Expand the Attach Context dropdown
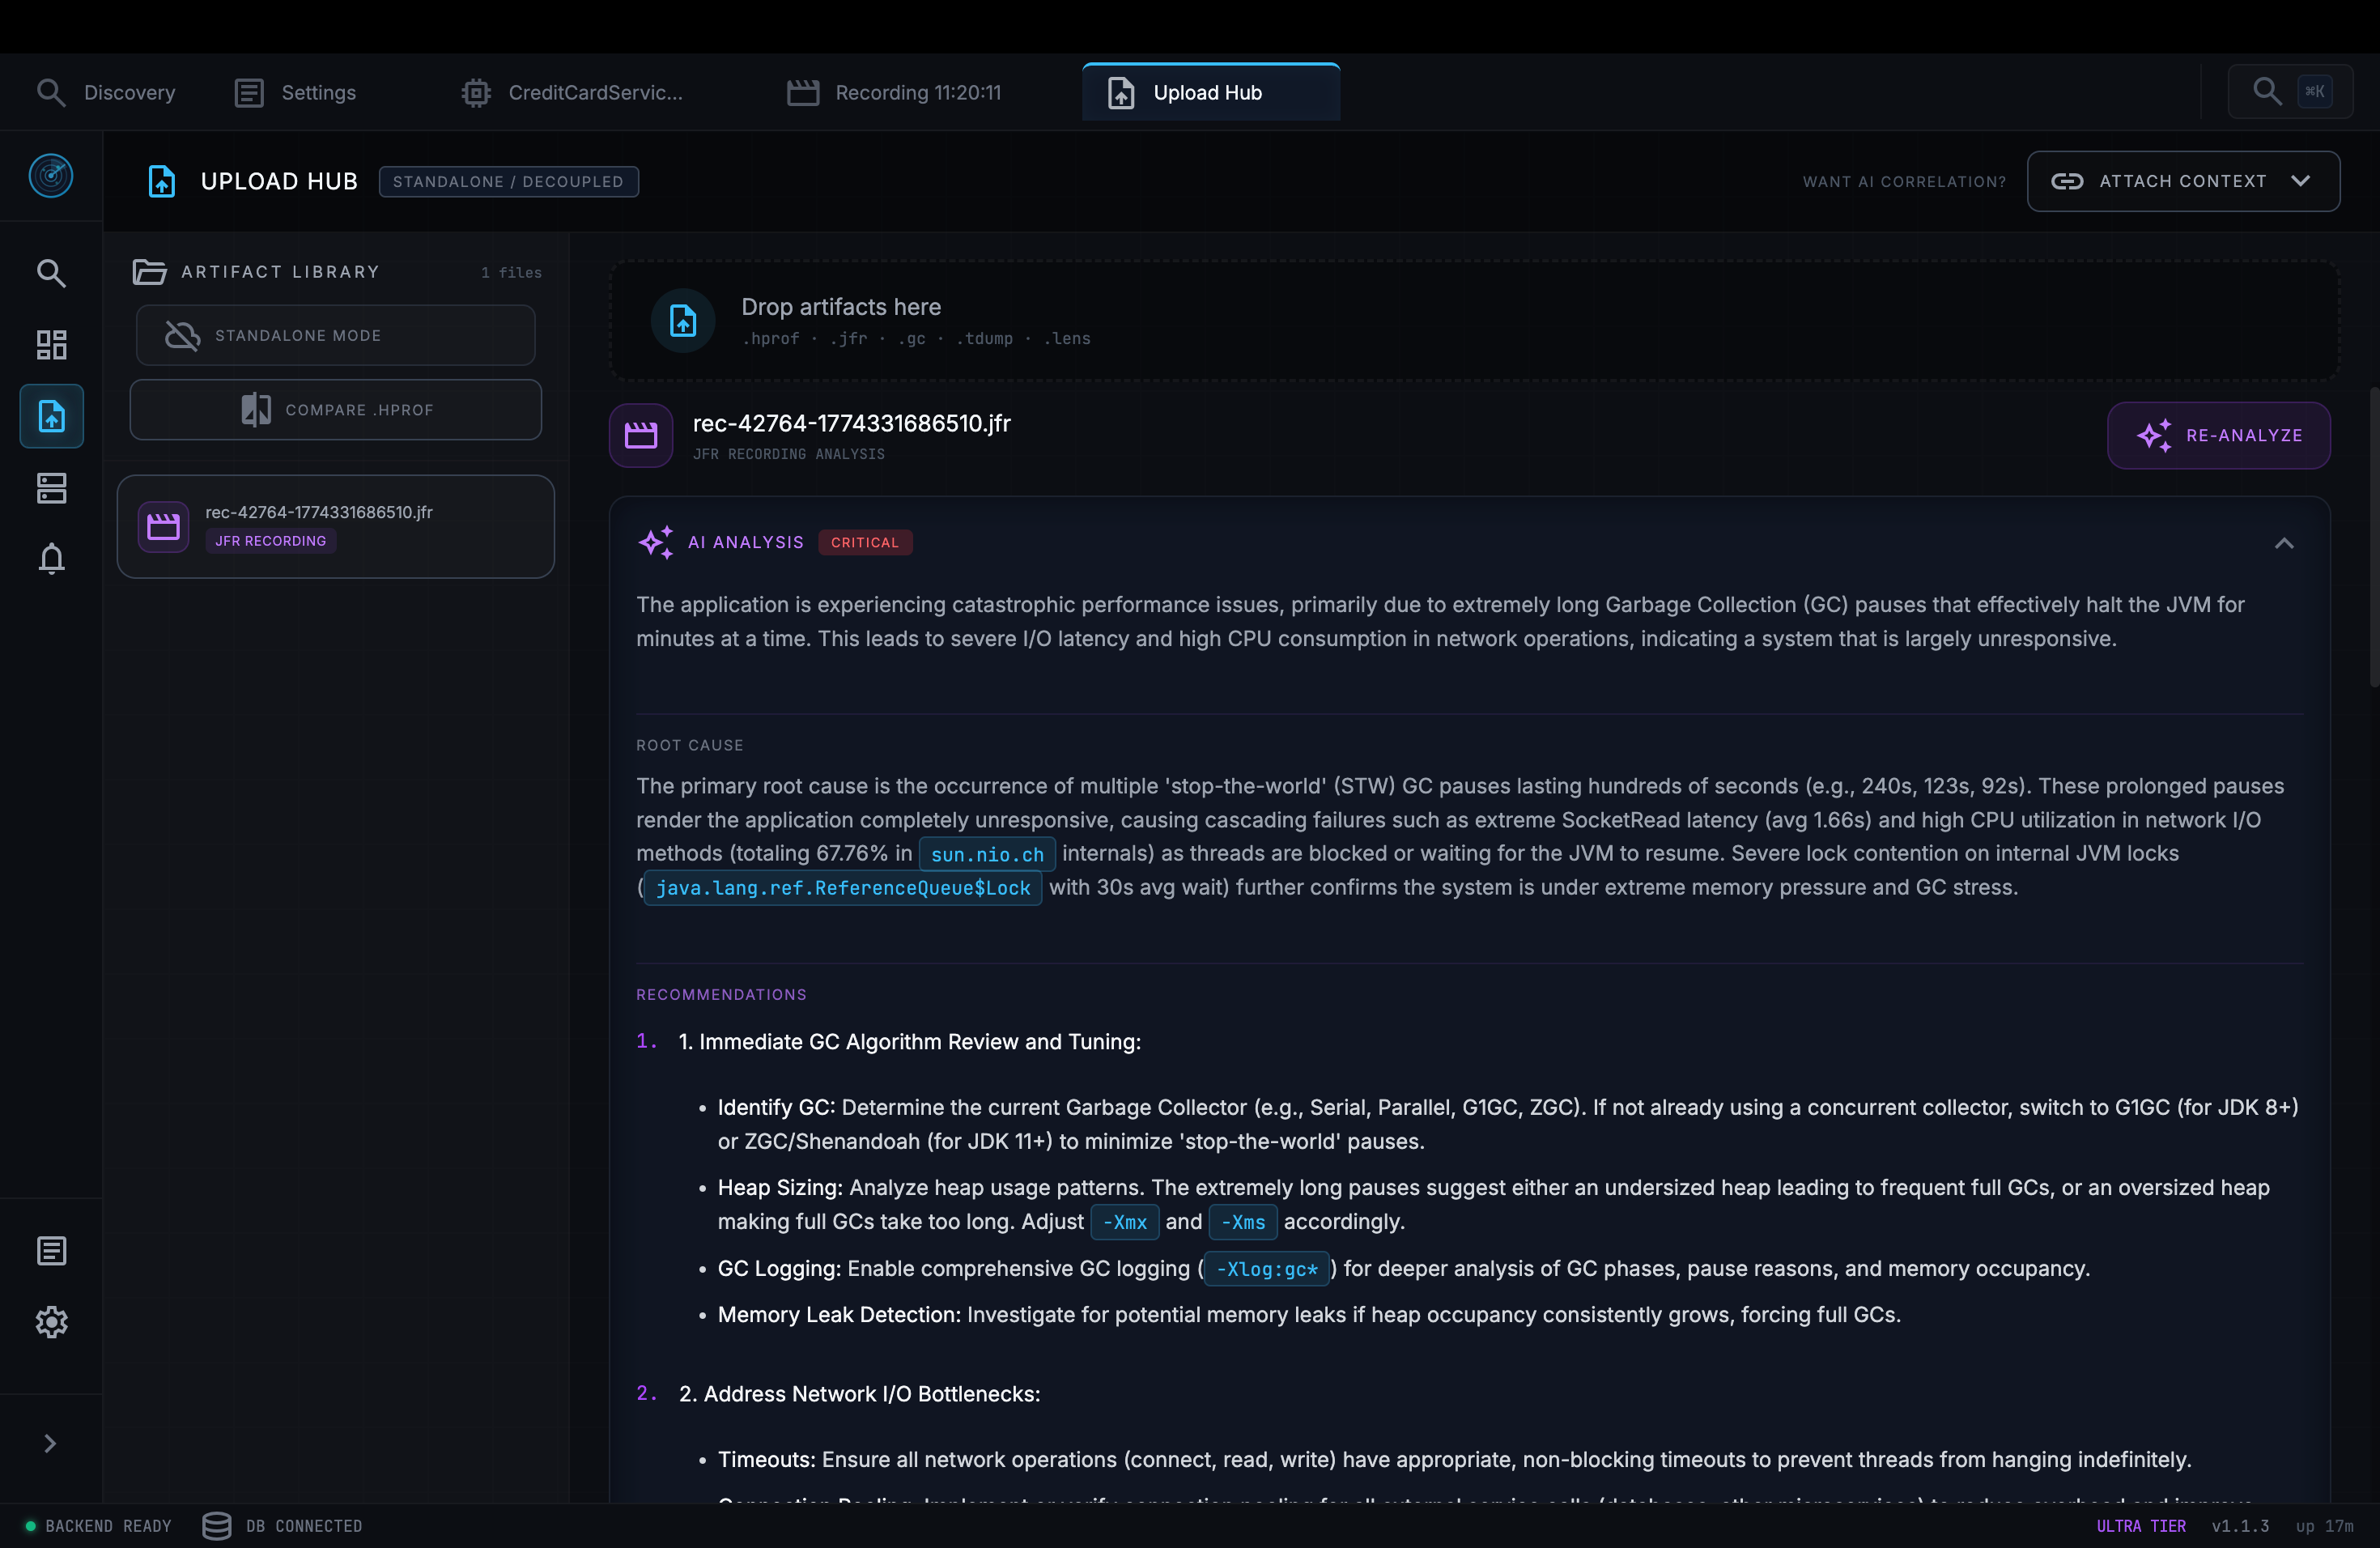 pyautogui.click(x=2182, y=181)
